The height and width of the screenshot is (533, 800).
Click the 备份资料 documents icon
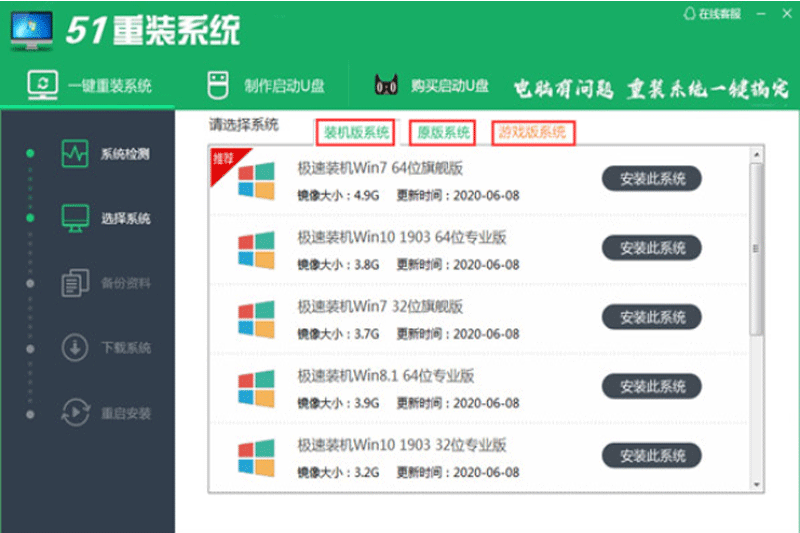[76, 283]
